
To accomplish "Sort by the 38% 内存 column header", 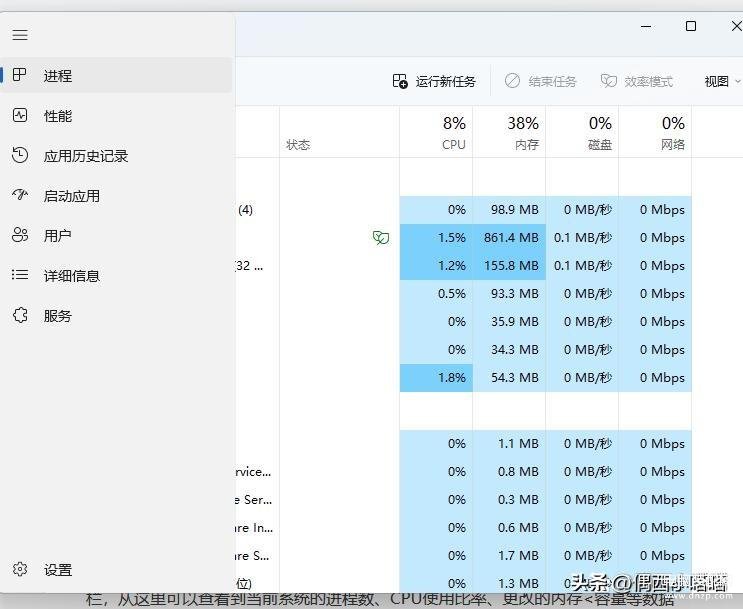I will click(x=509, y=132).
